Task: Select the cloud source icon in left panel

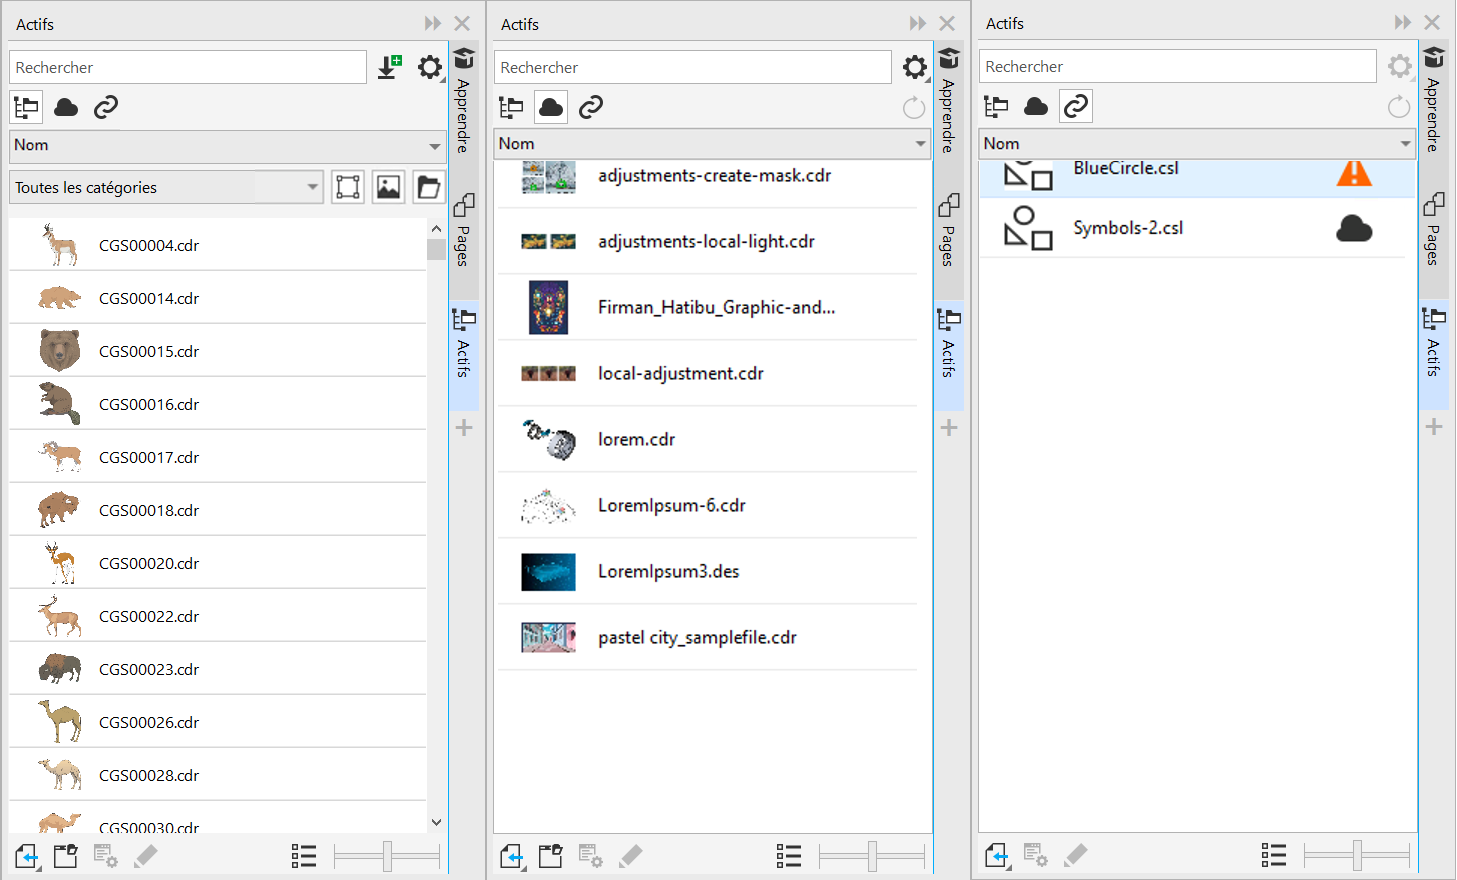Action: point(66,107)
